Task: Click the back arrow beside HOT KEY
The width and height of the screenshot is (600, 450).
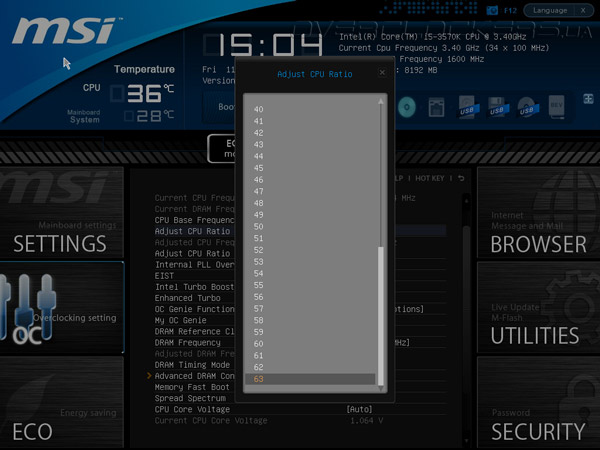Action: point(461,178)
